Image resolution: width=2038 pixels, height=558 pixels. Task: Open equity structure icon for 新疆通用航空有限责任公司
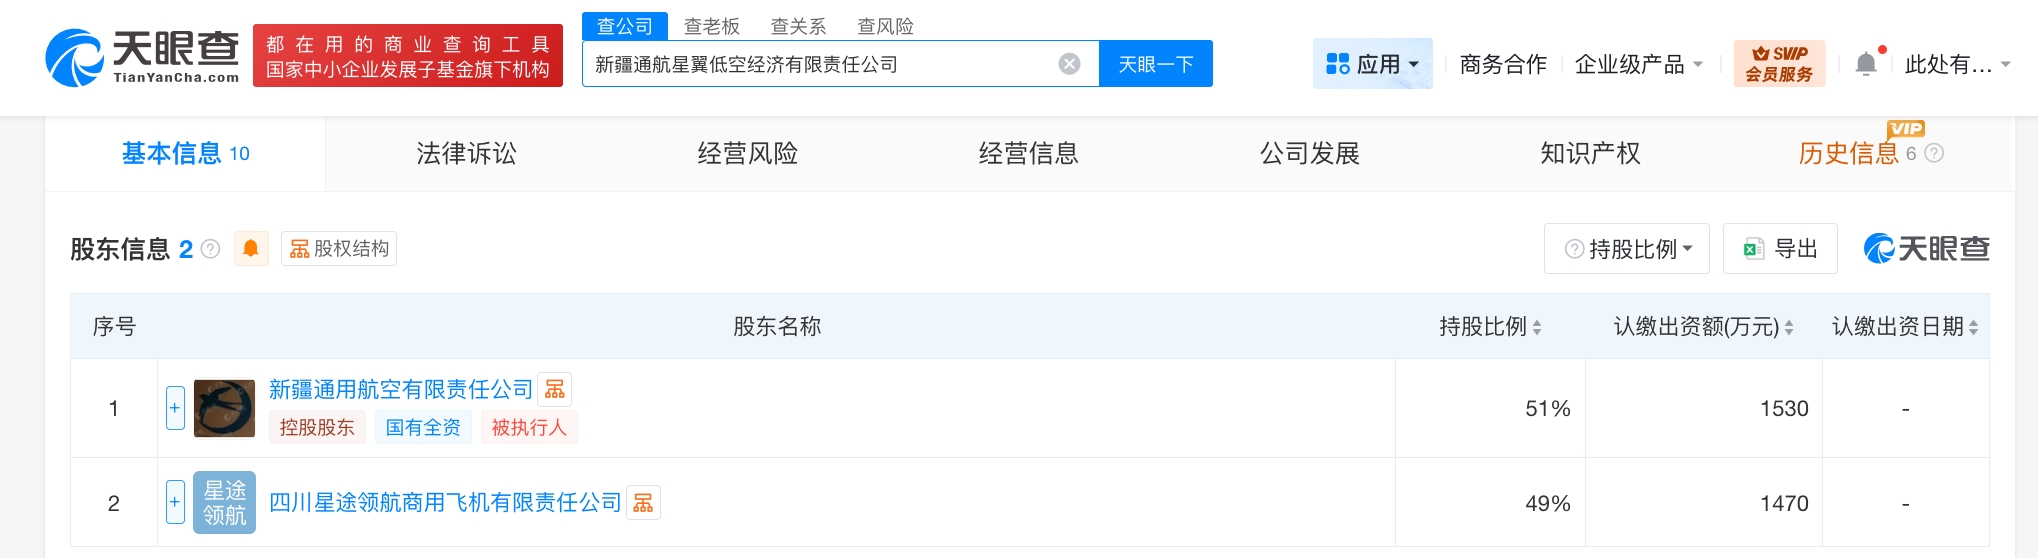click(555, 389)
